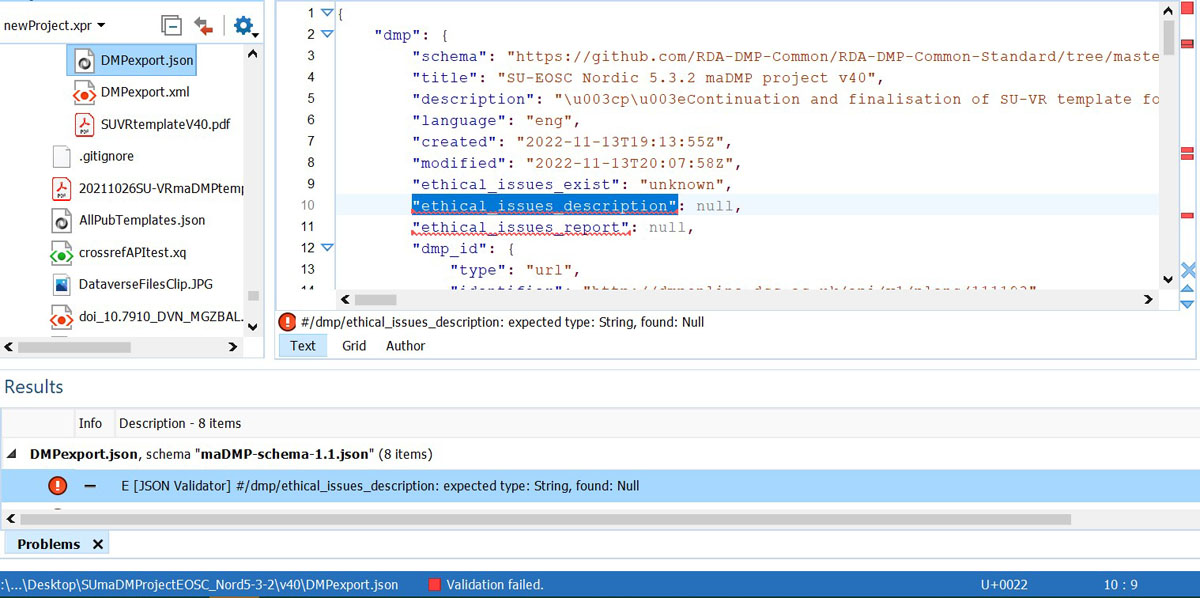The height and width of the screenshot is (598, 1200).
Task: Switch to the Author editing mode tab
Action: click(405, 346)
